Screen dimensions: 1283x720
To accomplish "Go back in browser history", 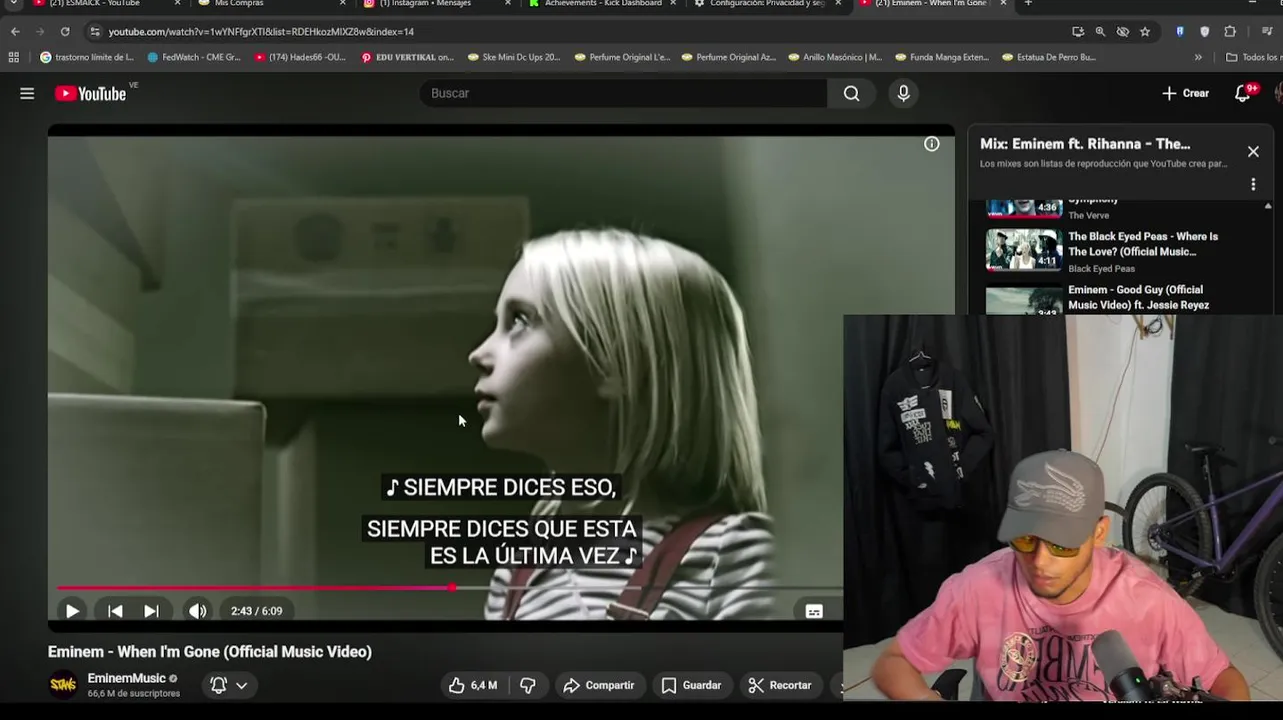I will (15, 31).
